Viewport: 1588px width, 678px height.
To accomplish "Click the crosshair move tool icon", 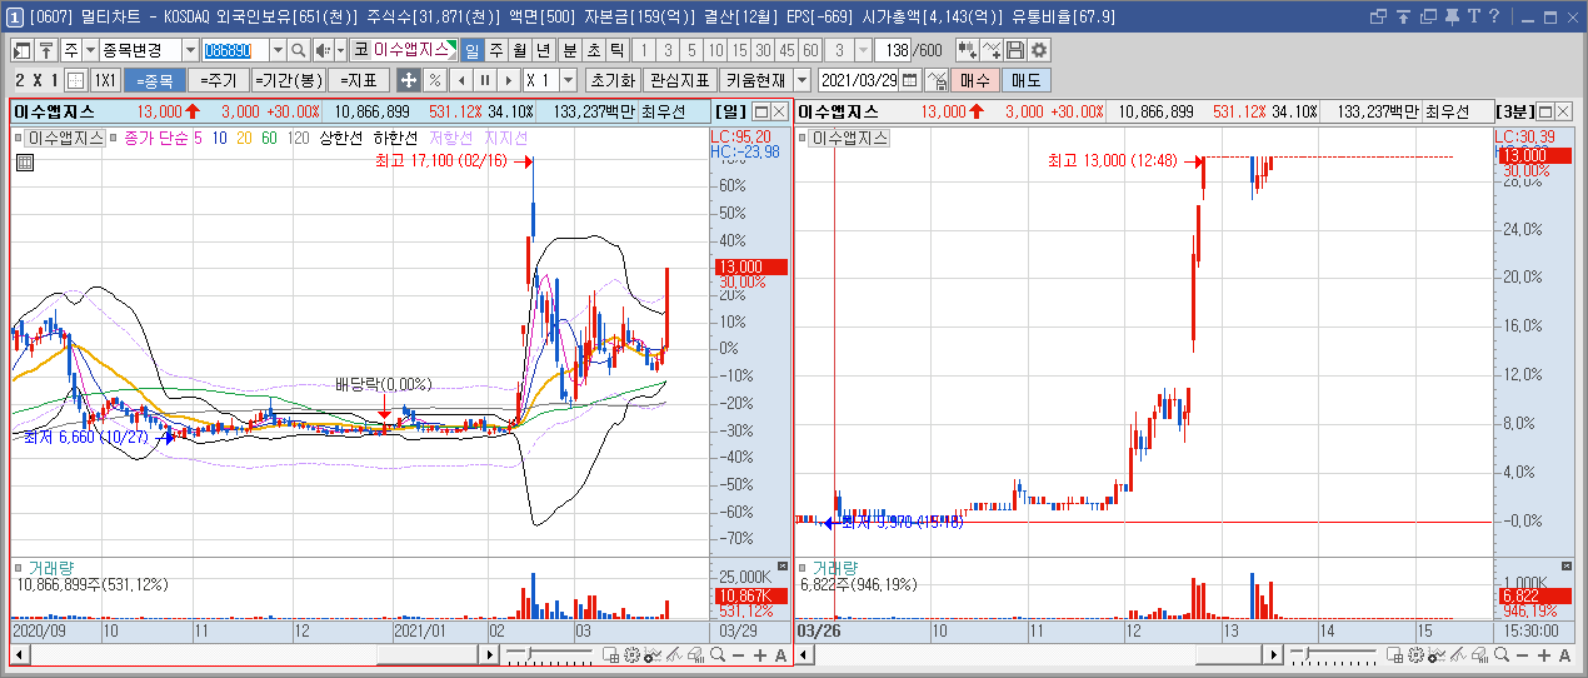I will [x=408, y=80].
